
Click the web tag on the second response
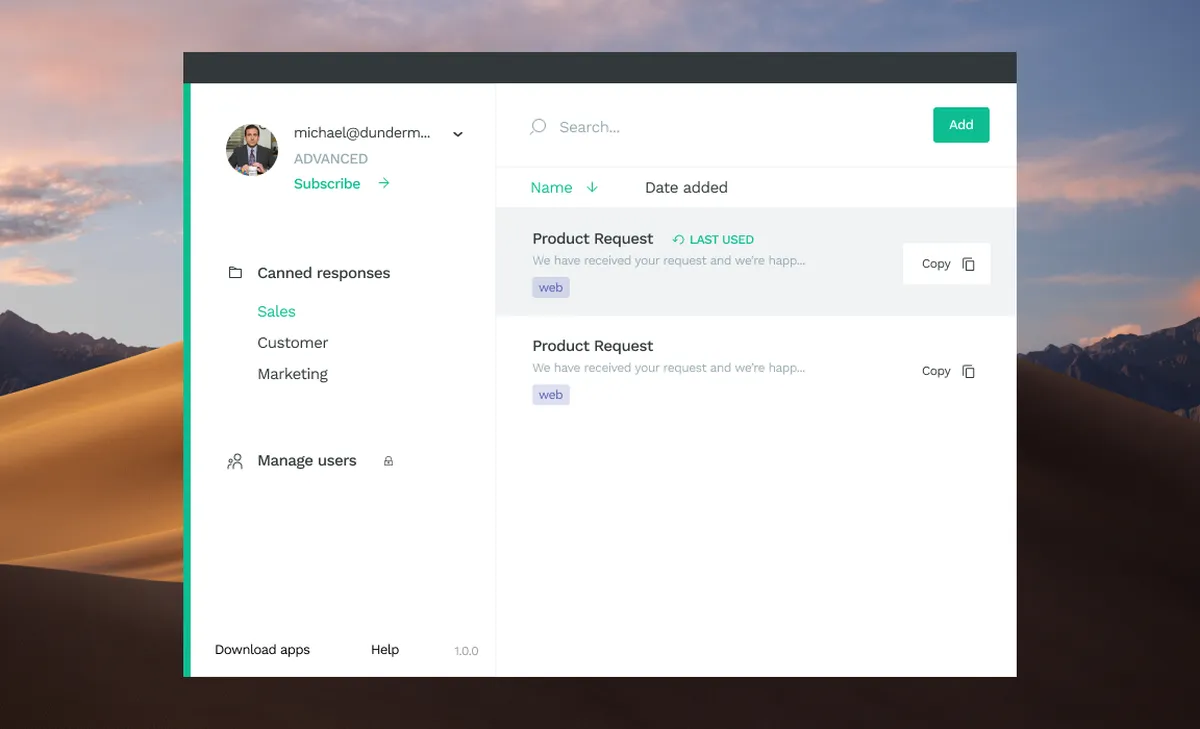[x=551, y=395]
